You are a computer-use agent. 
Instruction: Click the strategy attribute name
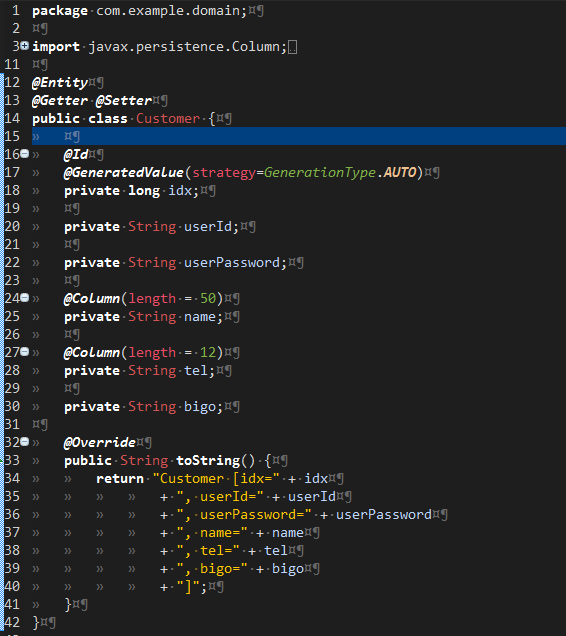click(224, 172)
